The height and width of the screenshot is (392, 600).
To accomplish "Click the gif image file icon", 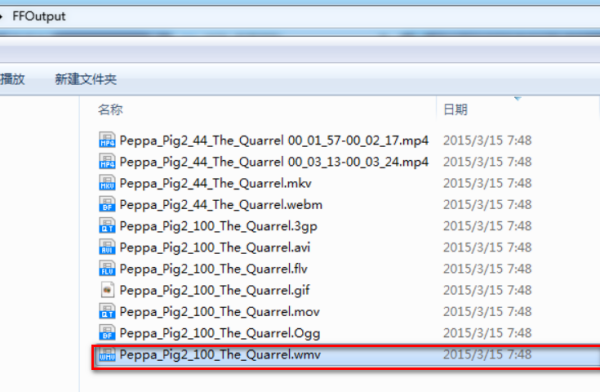I will [x=107, y=290].
